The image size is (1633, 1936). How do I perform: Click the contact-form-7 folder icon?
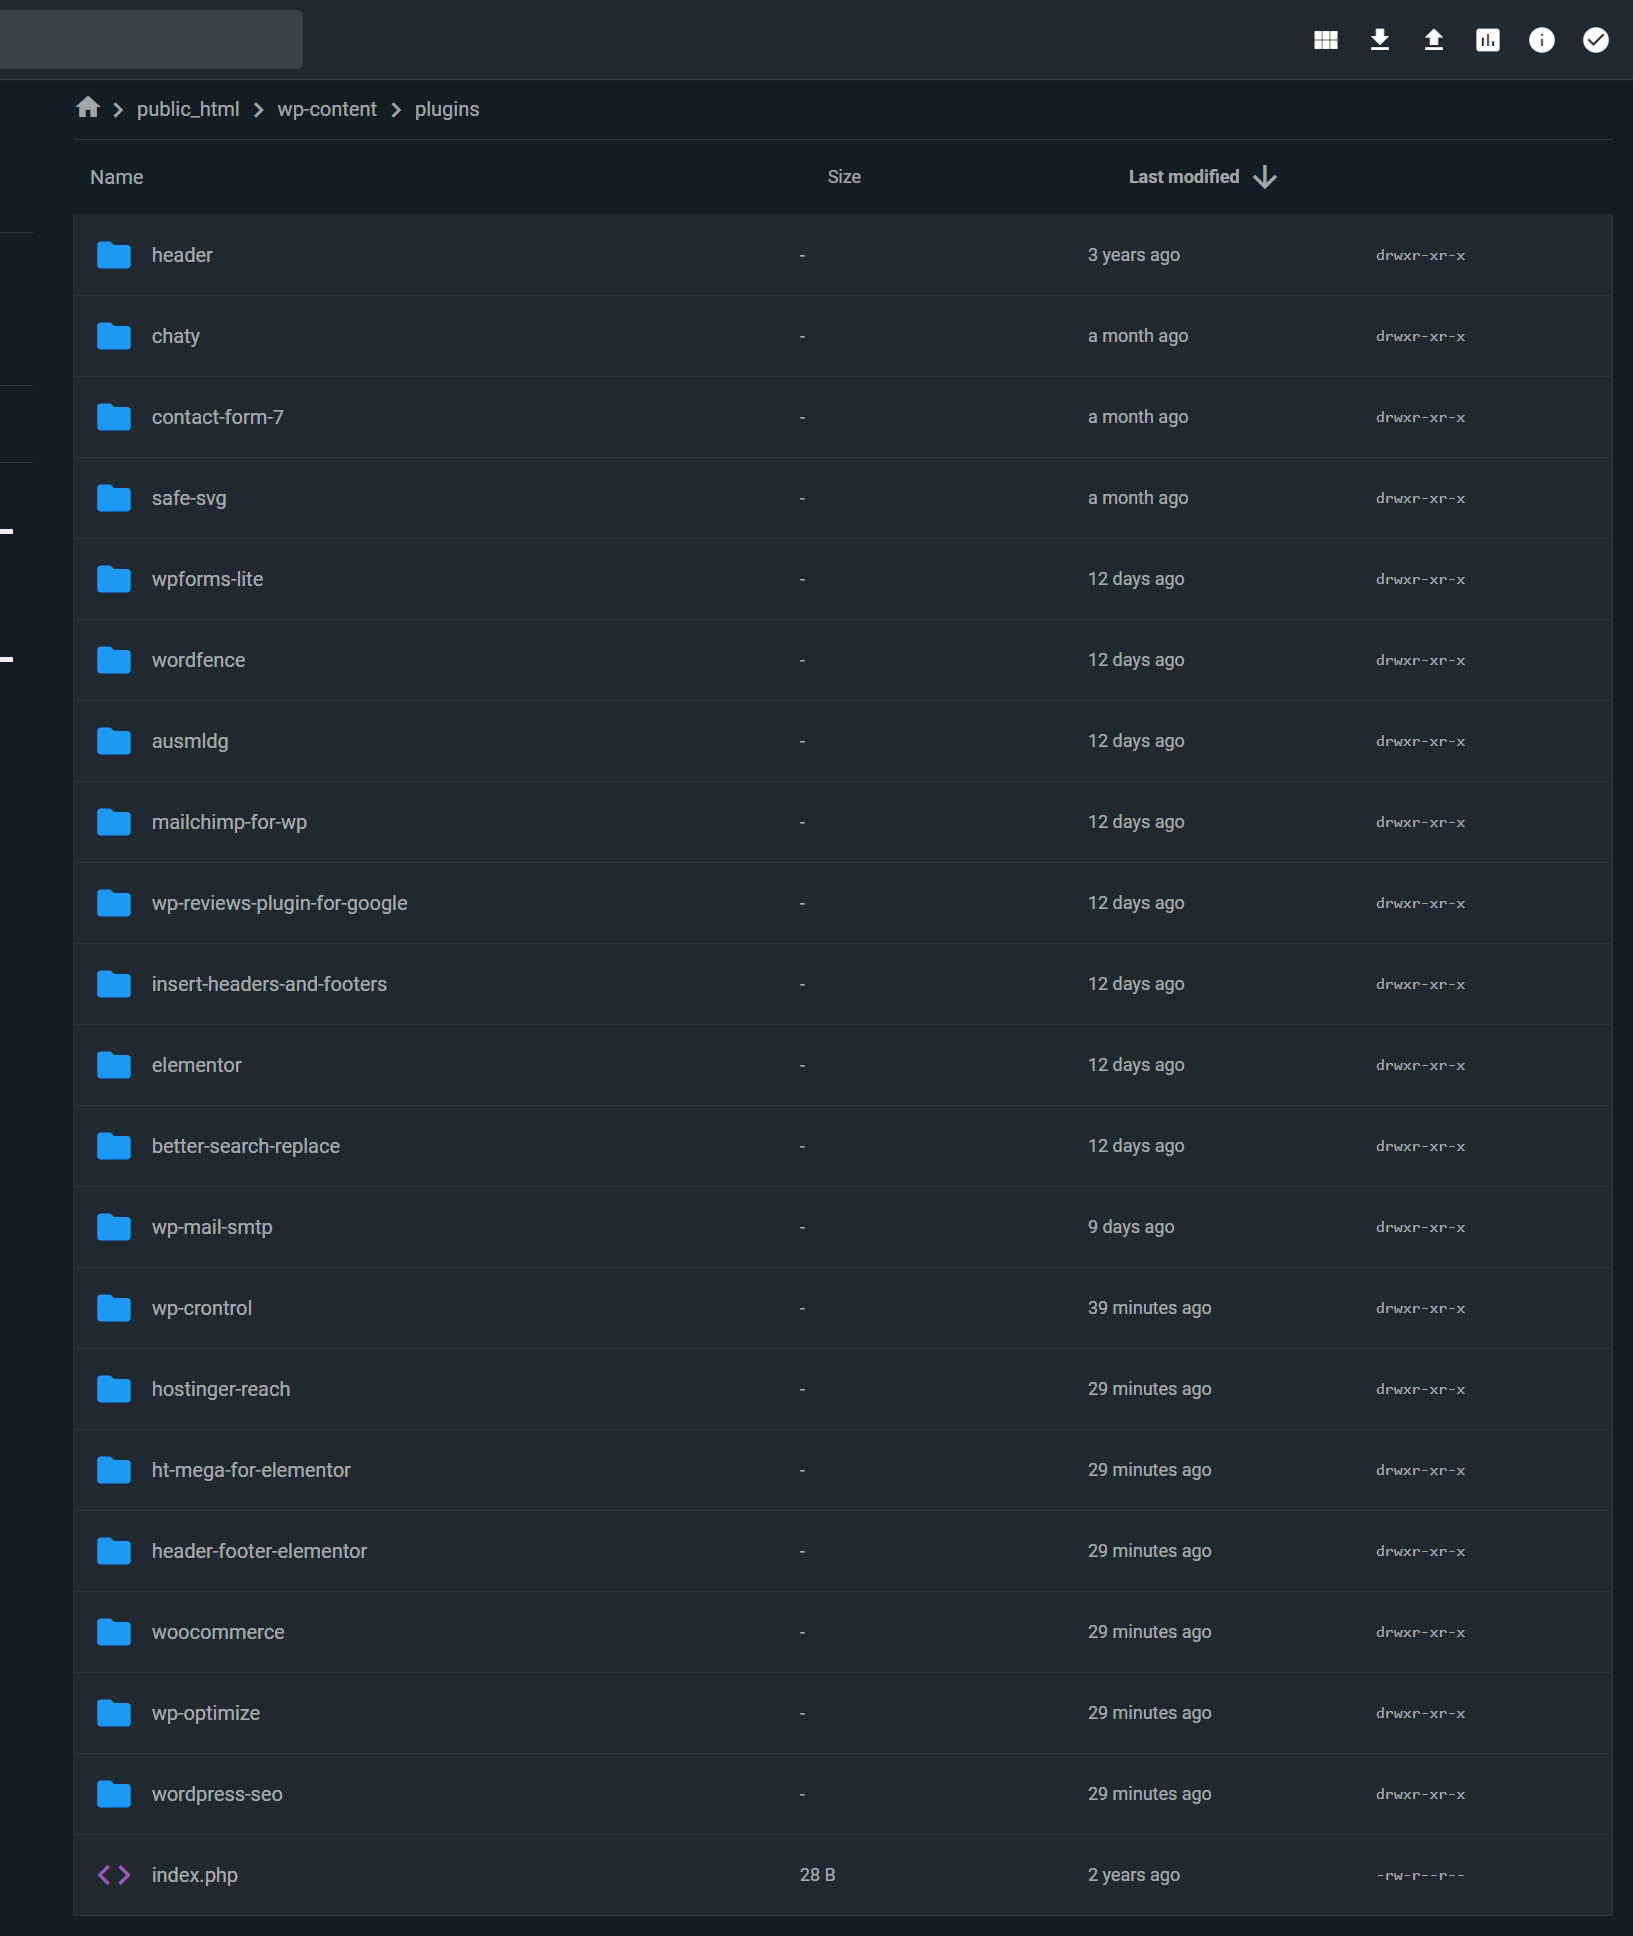114,417
